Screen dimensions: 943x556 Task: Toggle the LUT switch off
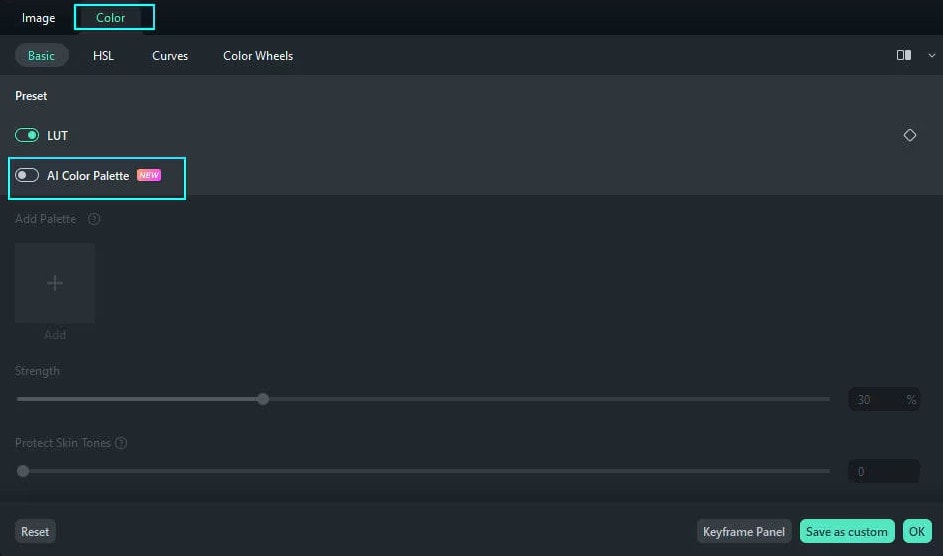[x=27, y=135]
